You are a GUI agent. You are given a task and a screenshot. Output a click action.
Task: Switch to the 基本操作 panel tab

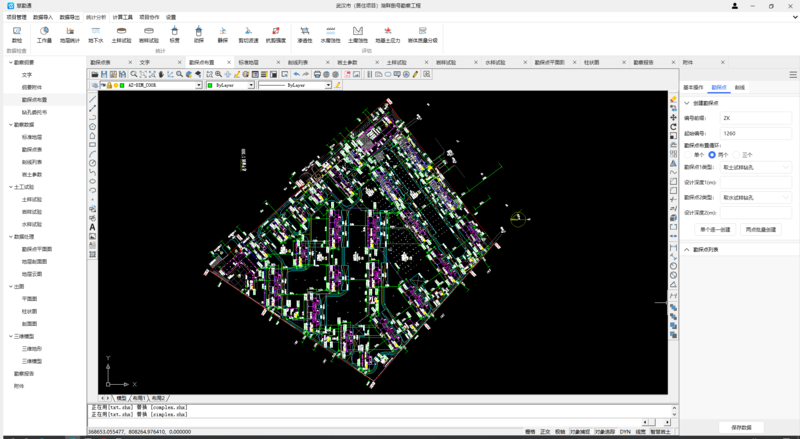(x=693, y=87)
